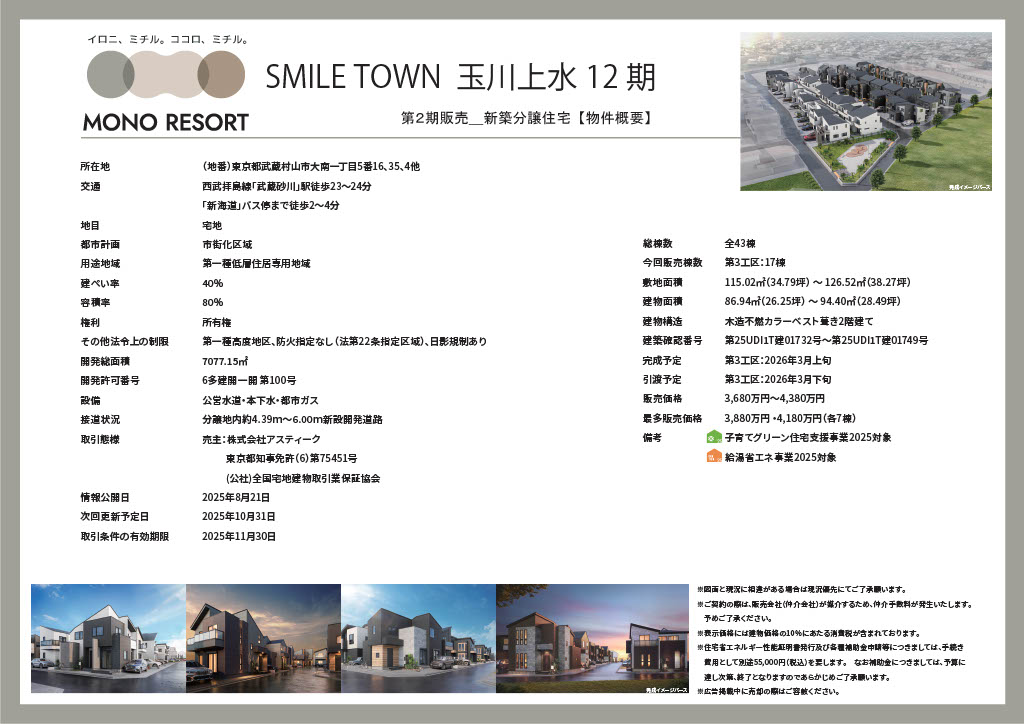
Task: Click the イロニ、ミチル。ココロ、ミチル。 tagline
Action: (x=167, y=39)
